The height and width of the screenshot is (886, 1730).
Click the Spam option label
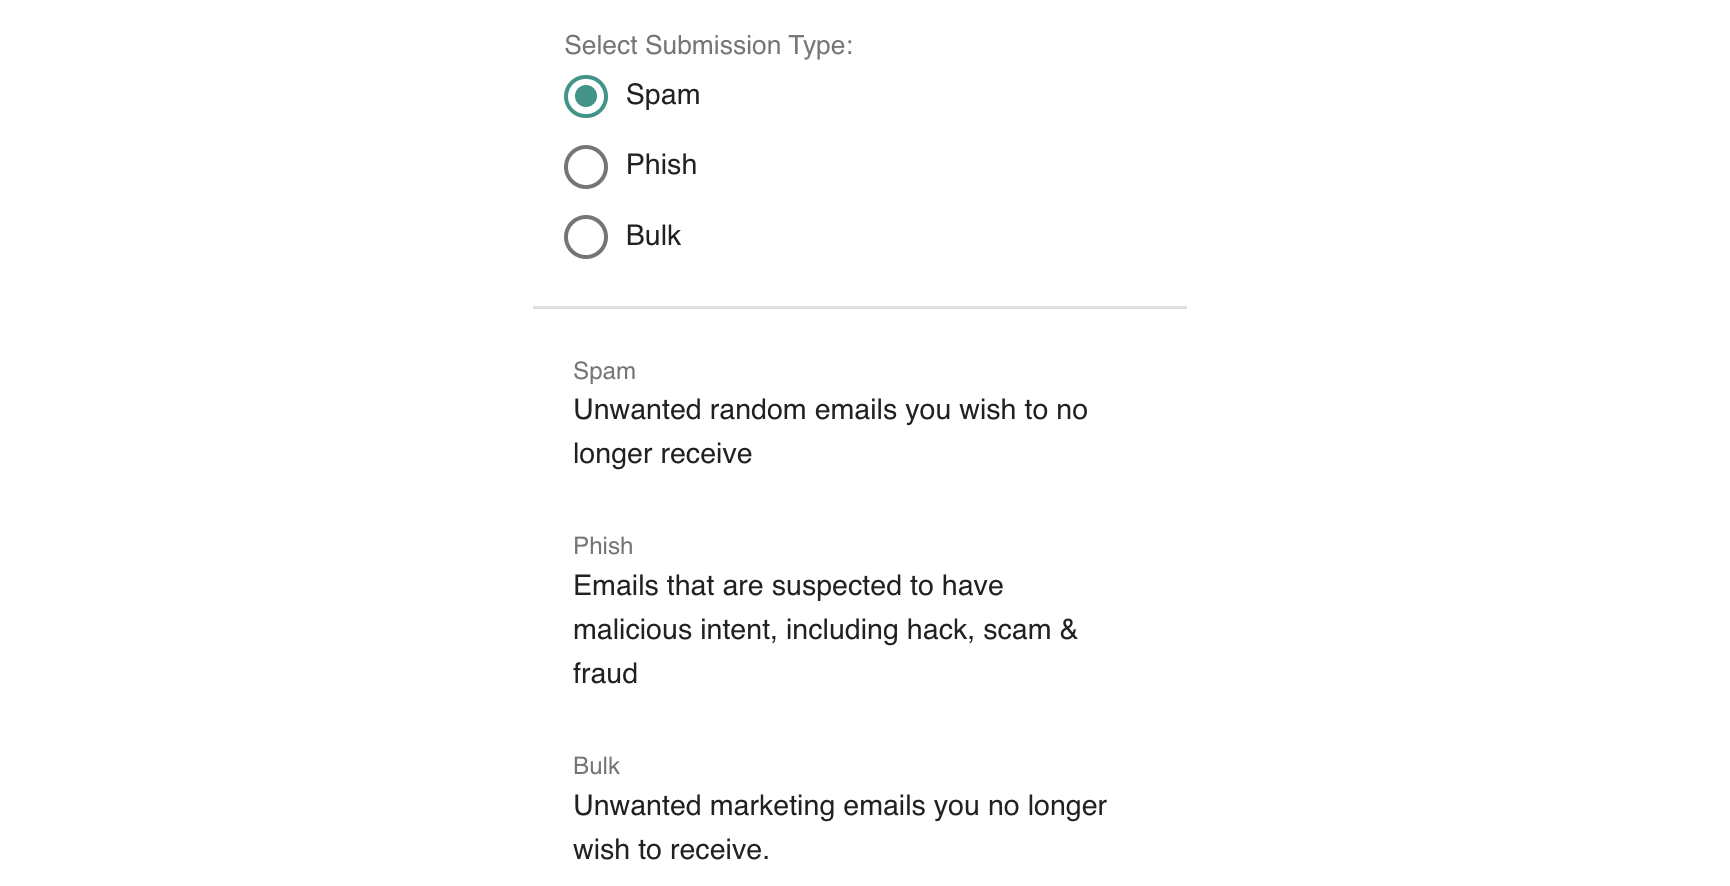tap(663, 95)
